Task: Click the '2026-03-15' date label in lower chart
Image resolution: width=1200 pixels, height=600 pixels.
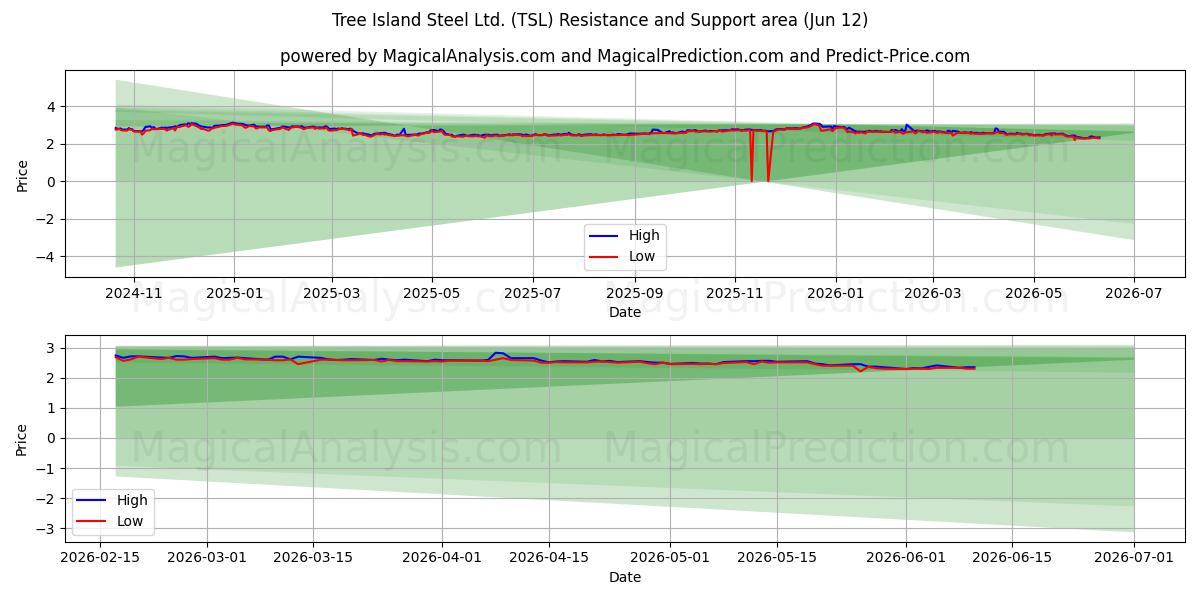Action: pos(314,559)
